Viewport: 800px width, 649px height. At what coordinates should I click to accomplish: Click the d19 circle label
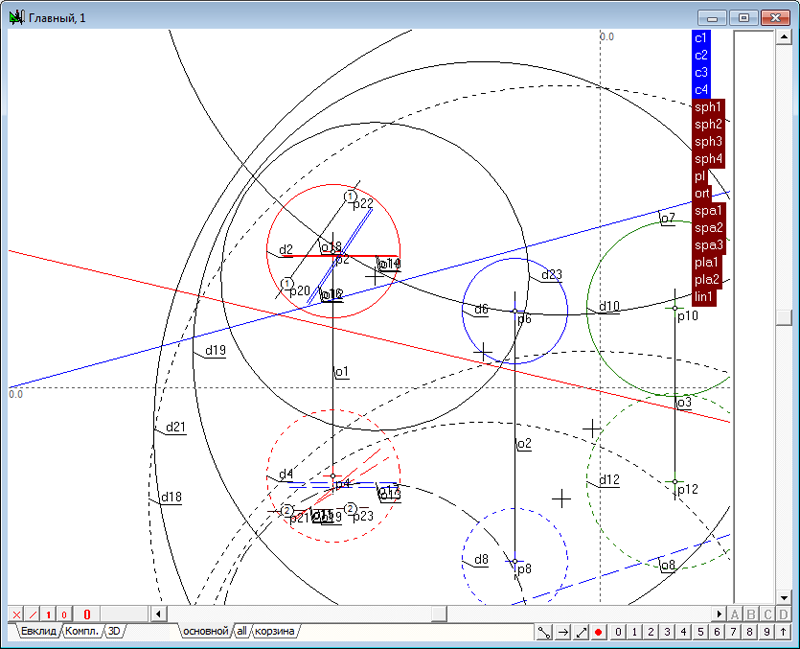click(x=215, y=351)
